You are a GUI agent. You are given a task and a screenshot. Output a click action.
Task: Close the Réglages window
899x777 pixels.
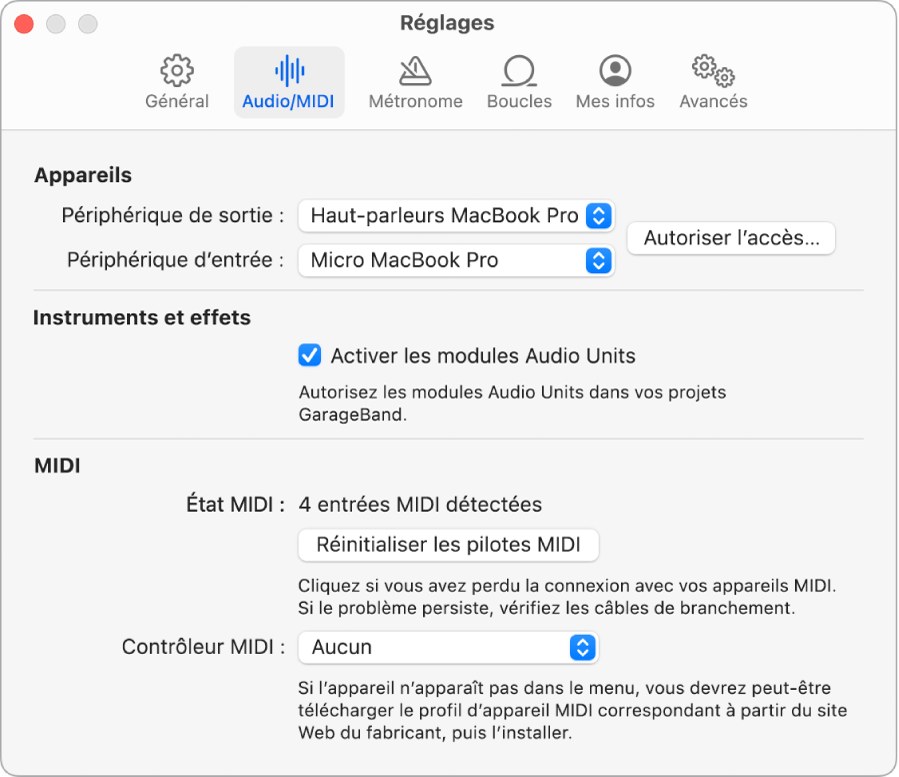(23, 23)
